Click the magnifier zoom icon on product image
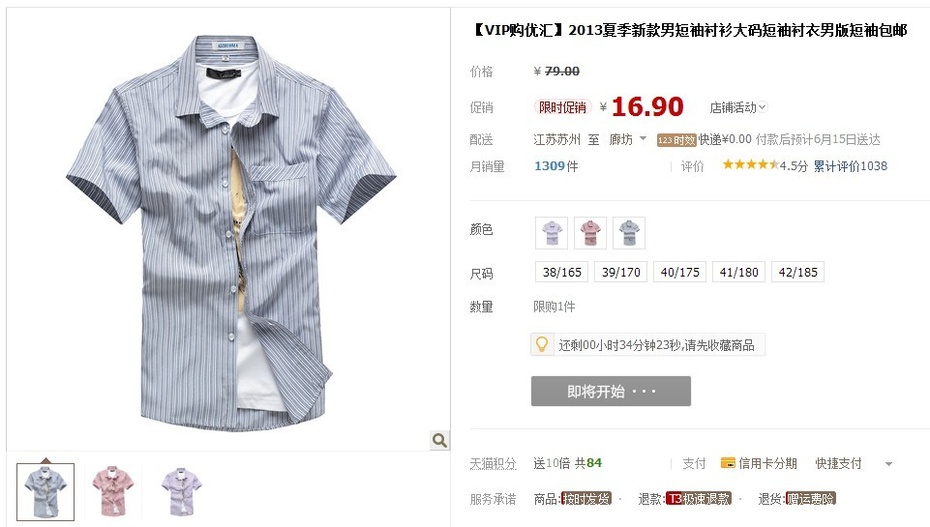The image size is (930, 527). pyautogui.click(x=439, y=440)
